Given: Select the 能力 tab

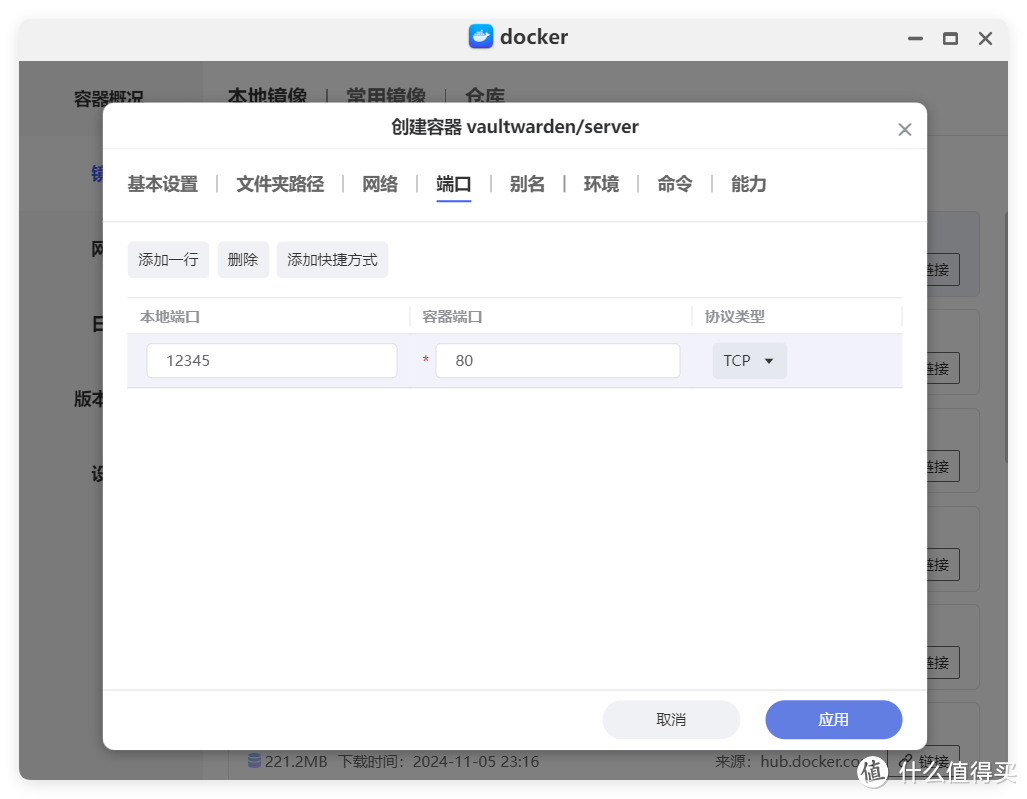Looking at the screenshot, I should (x=749, y=184).
